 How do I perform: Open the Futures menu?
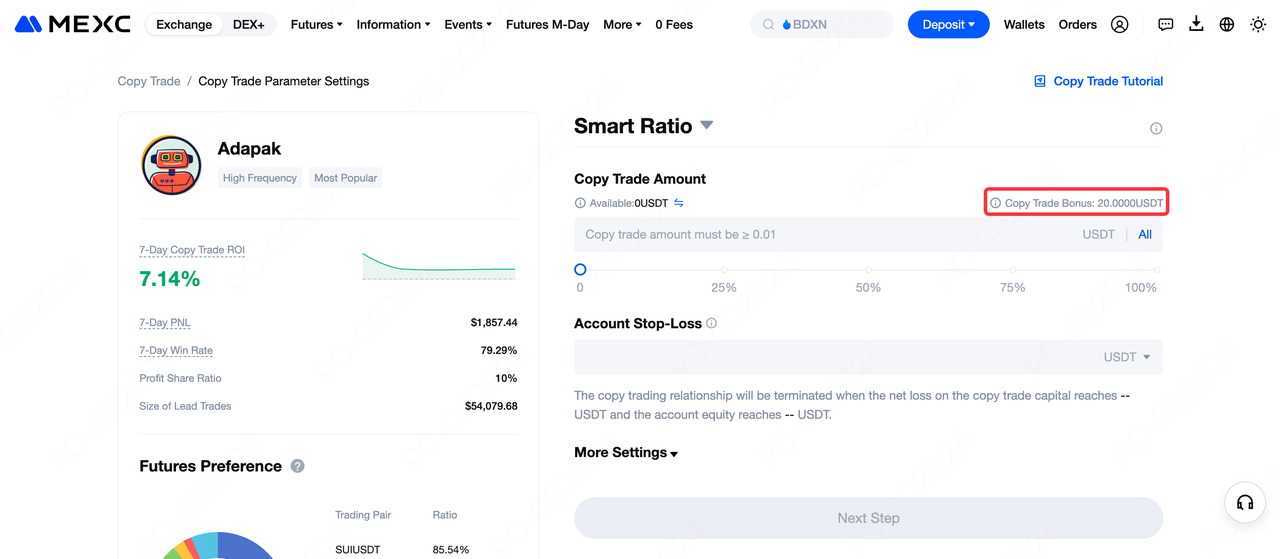point(316,24)
